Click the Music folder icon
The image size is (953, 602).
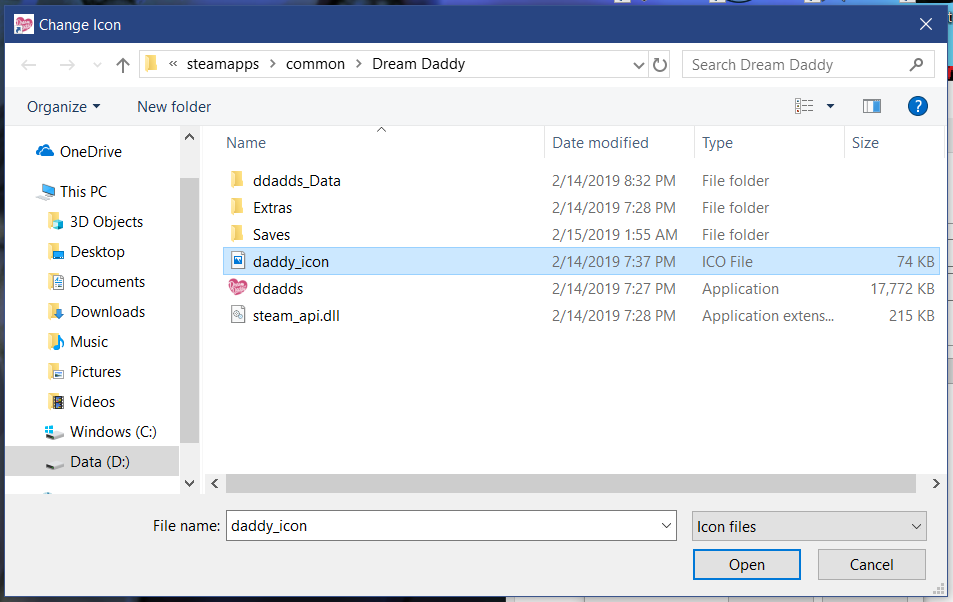pos(56,342)
